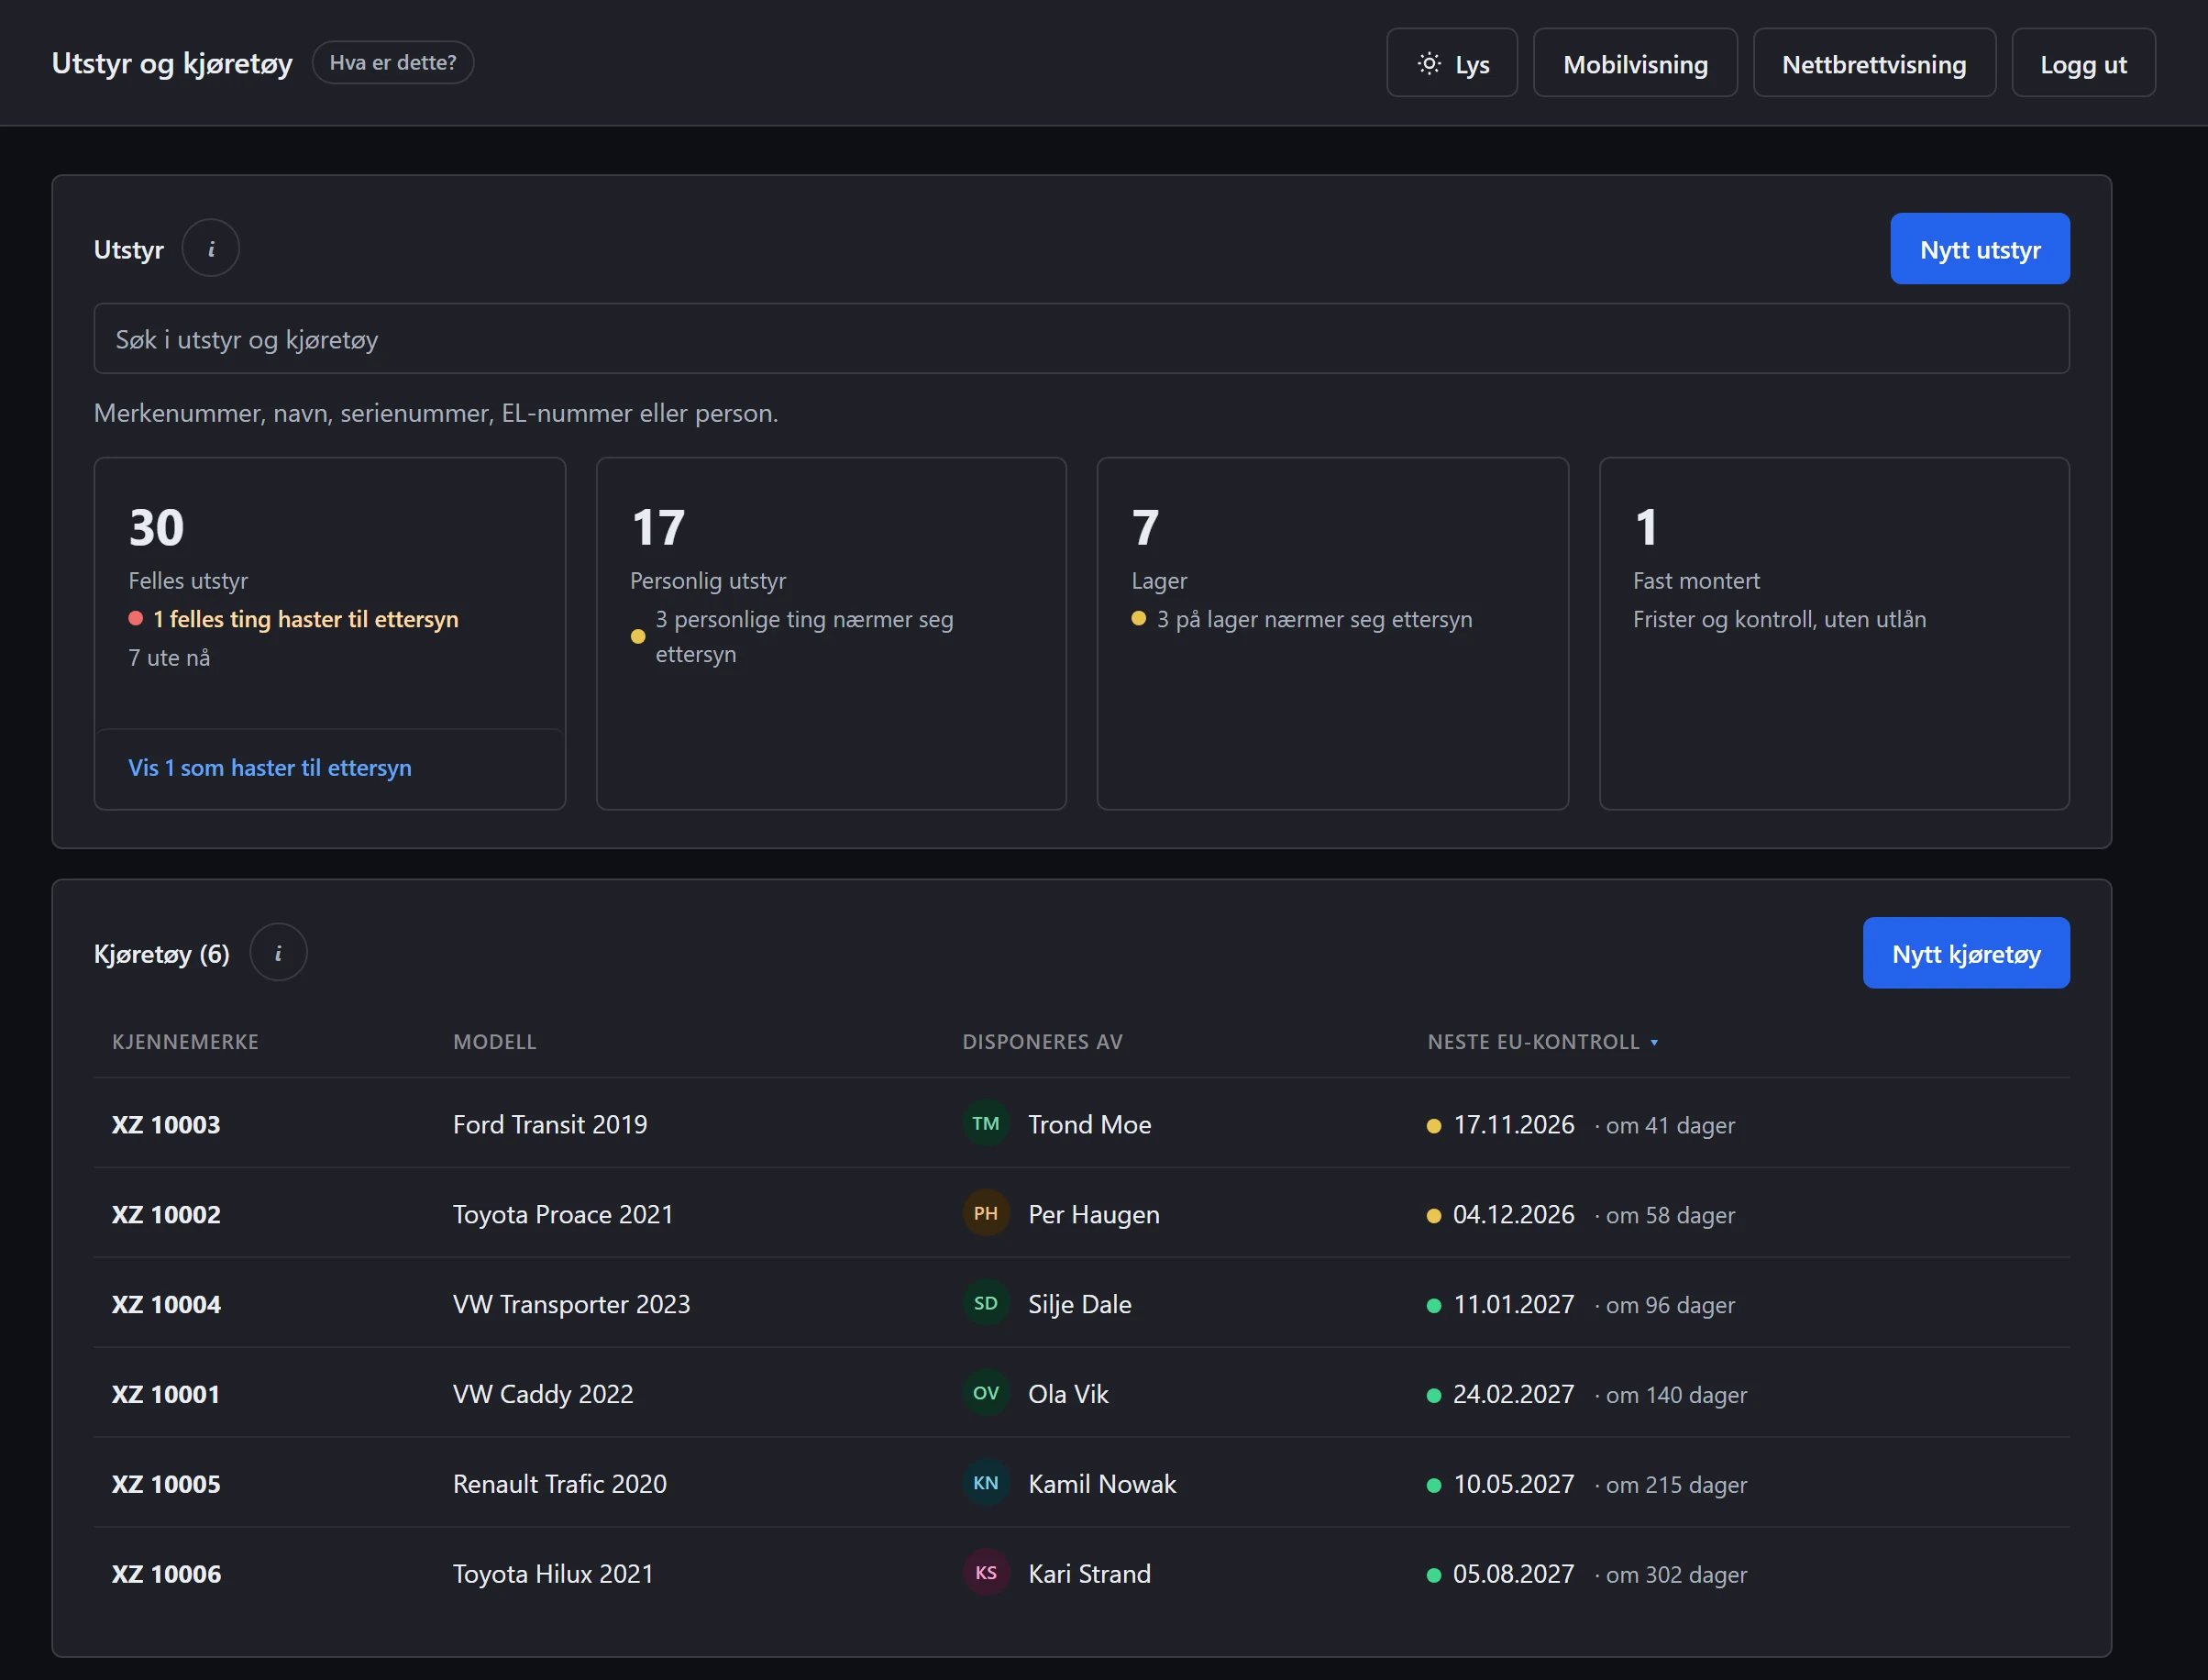2208x1680 pixels.
Task: Click Nytt utstyr button
Action: [1980, 249]
